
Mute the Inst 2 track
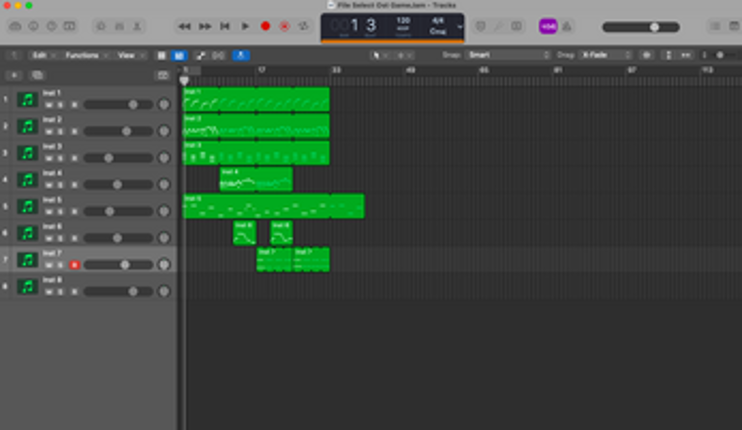tap(48, 131)
